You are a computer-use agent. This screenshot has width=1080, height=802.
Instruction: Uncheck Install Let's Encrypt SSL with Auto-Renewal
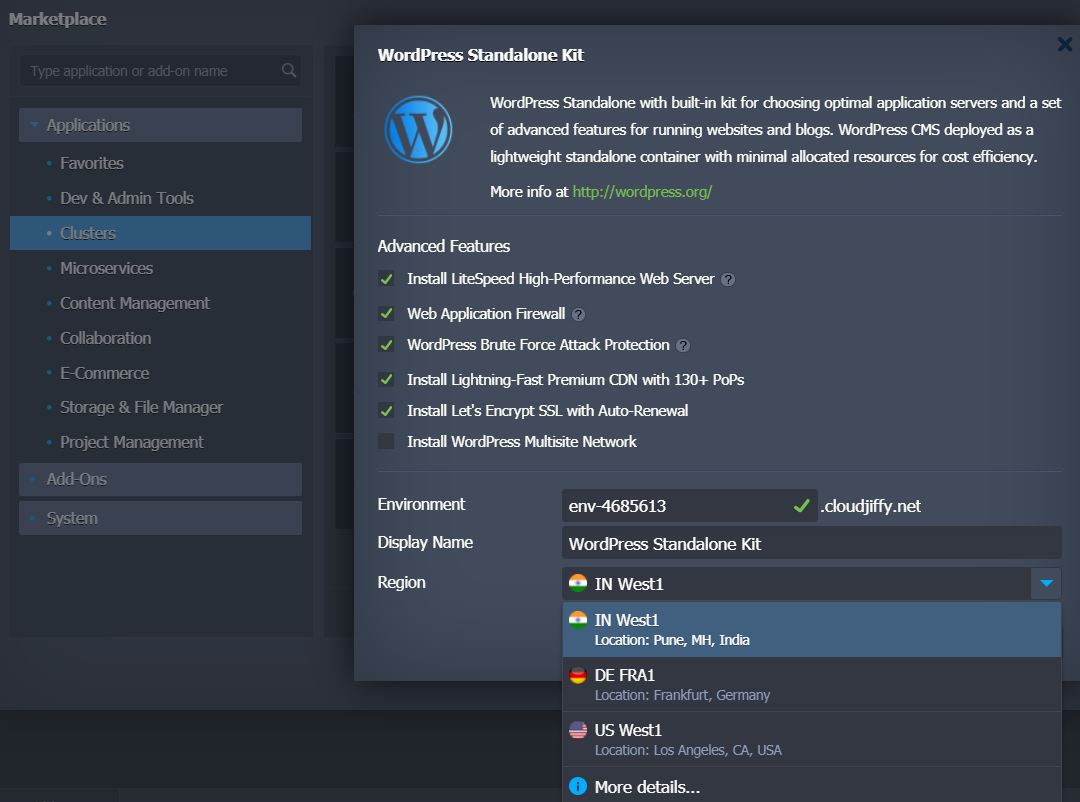coord(386,411)
